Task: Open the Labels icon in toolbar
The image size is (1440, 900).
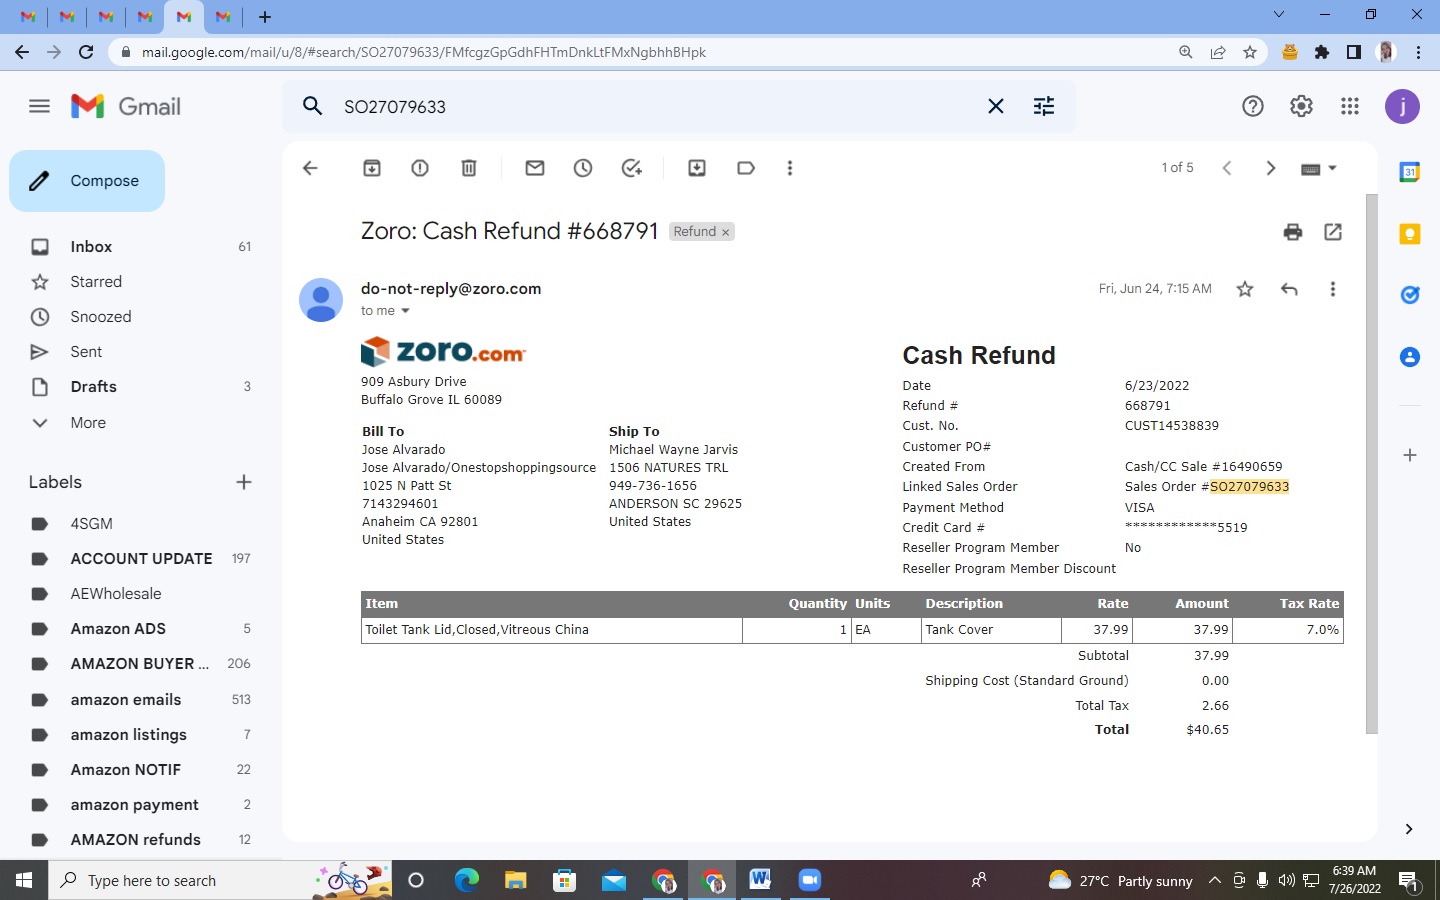Action: [x=746, y=168]
